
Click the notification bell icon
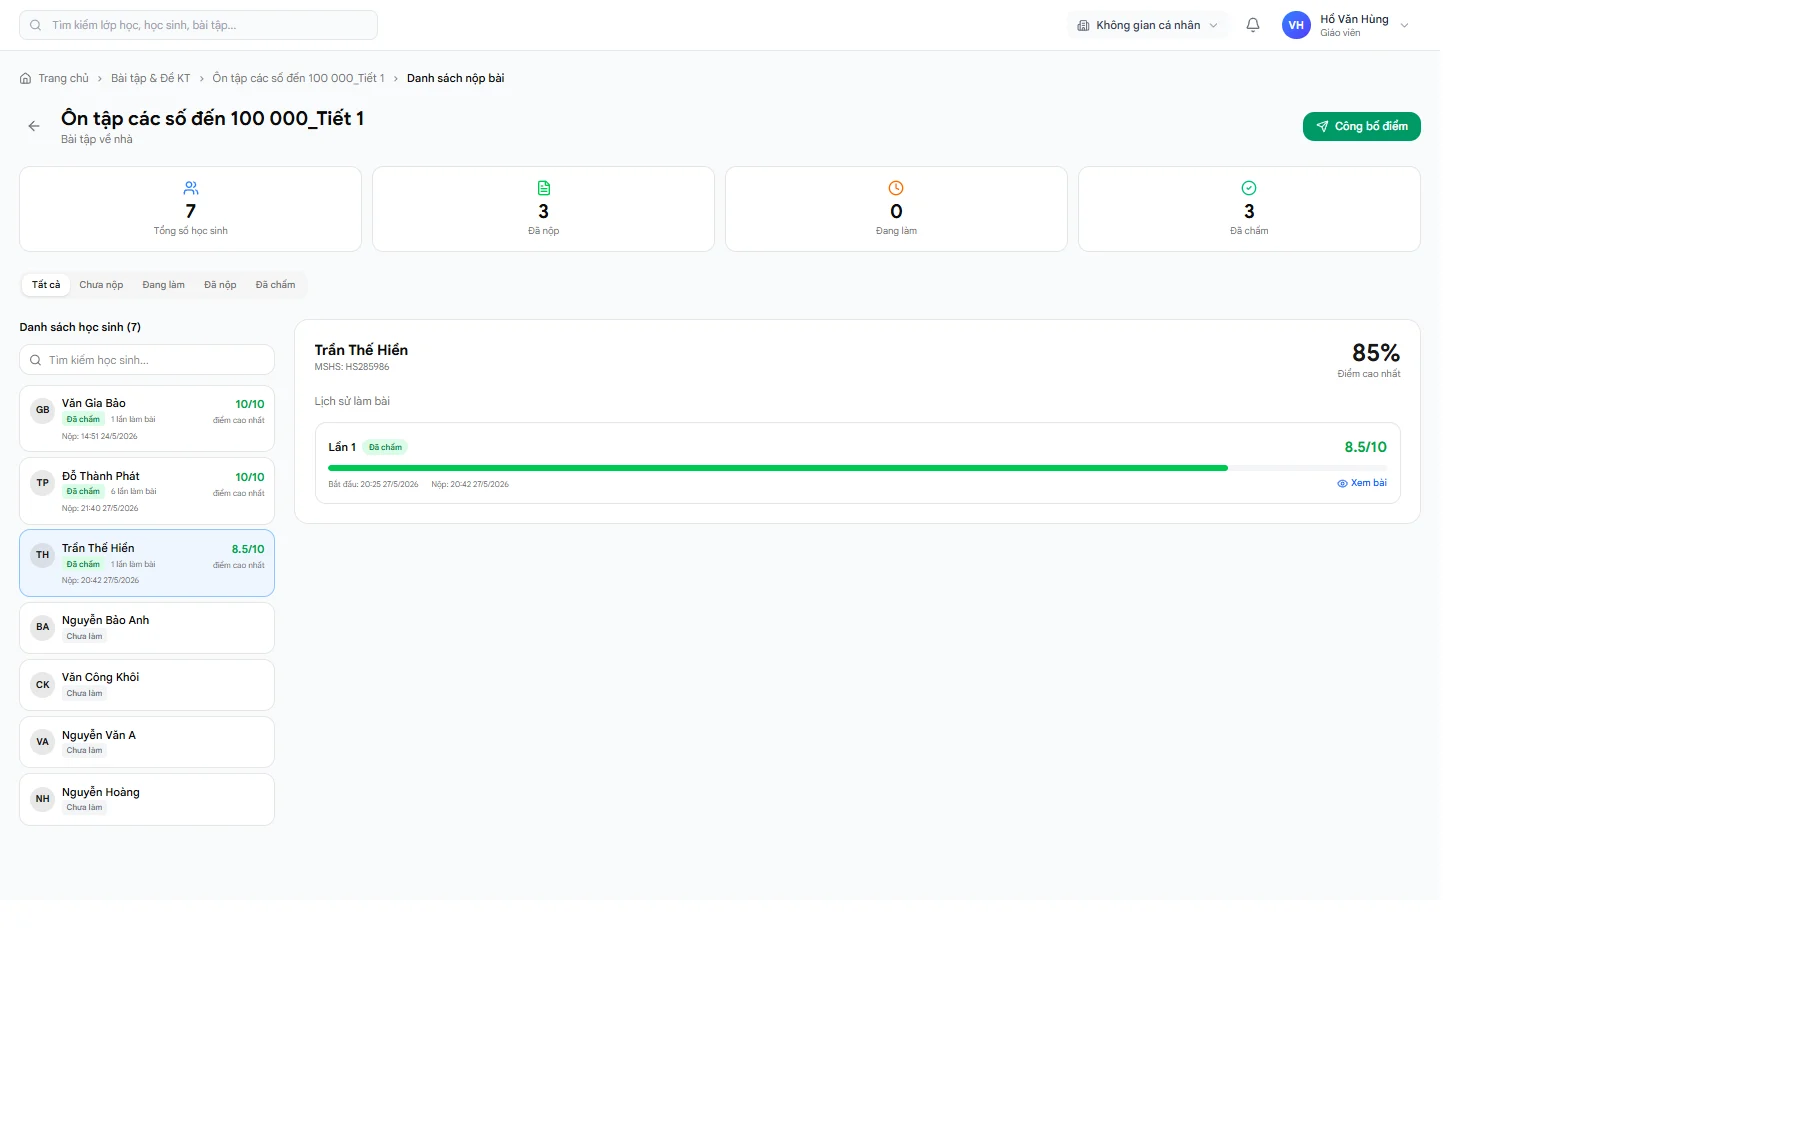tap(1252, 25)
